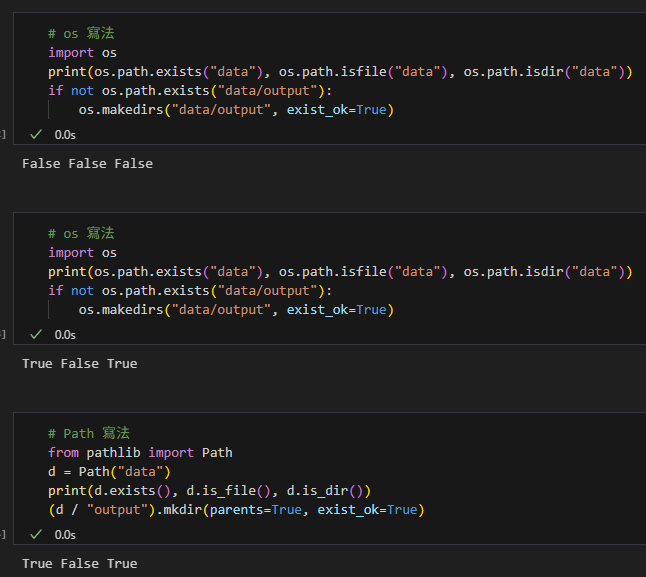The height and width of the screenshot is (577, 646).
Task: Click the "# Path 寫法" comment line
Action: (x=89, y=433)
